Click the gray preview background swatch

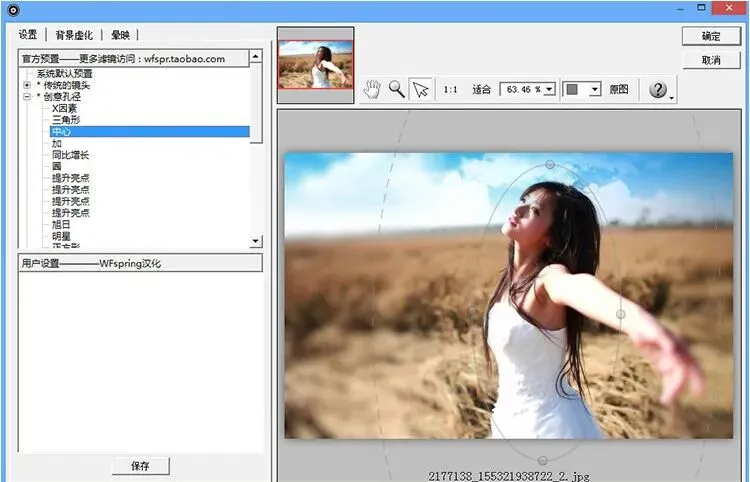(x=573, y=89)
